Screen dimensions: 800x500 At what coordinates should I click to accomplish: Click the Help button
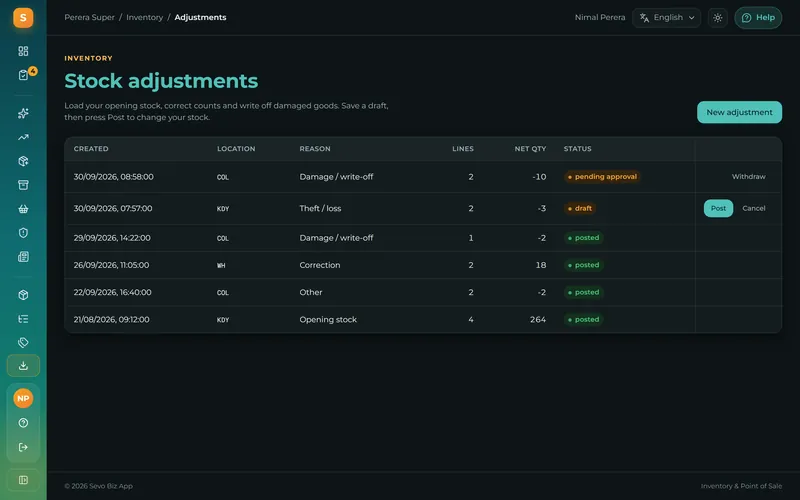point(758,18)
